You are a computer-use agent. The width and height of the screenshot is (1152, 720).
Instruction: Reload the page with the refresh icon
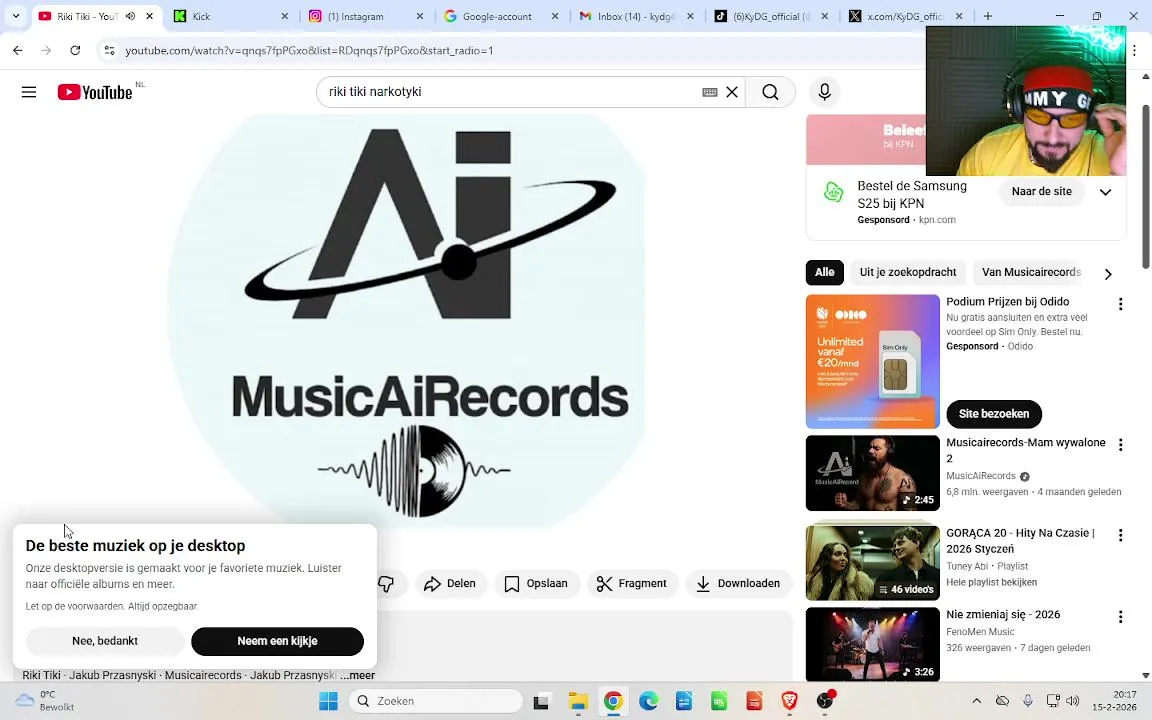point(75,50)
